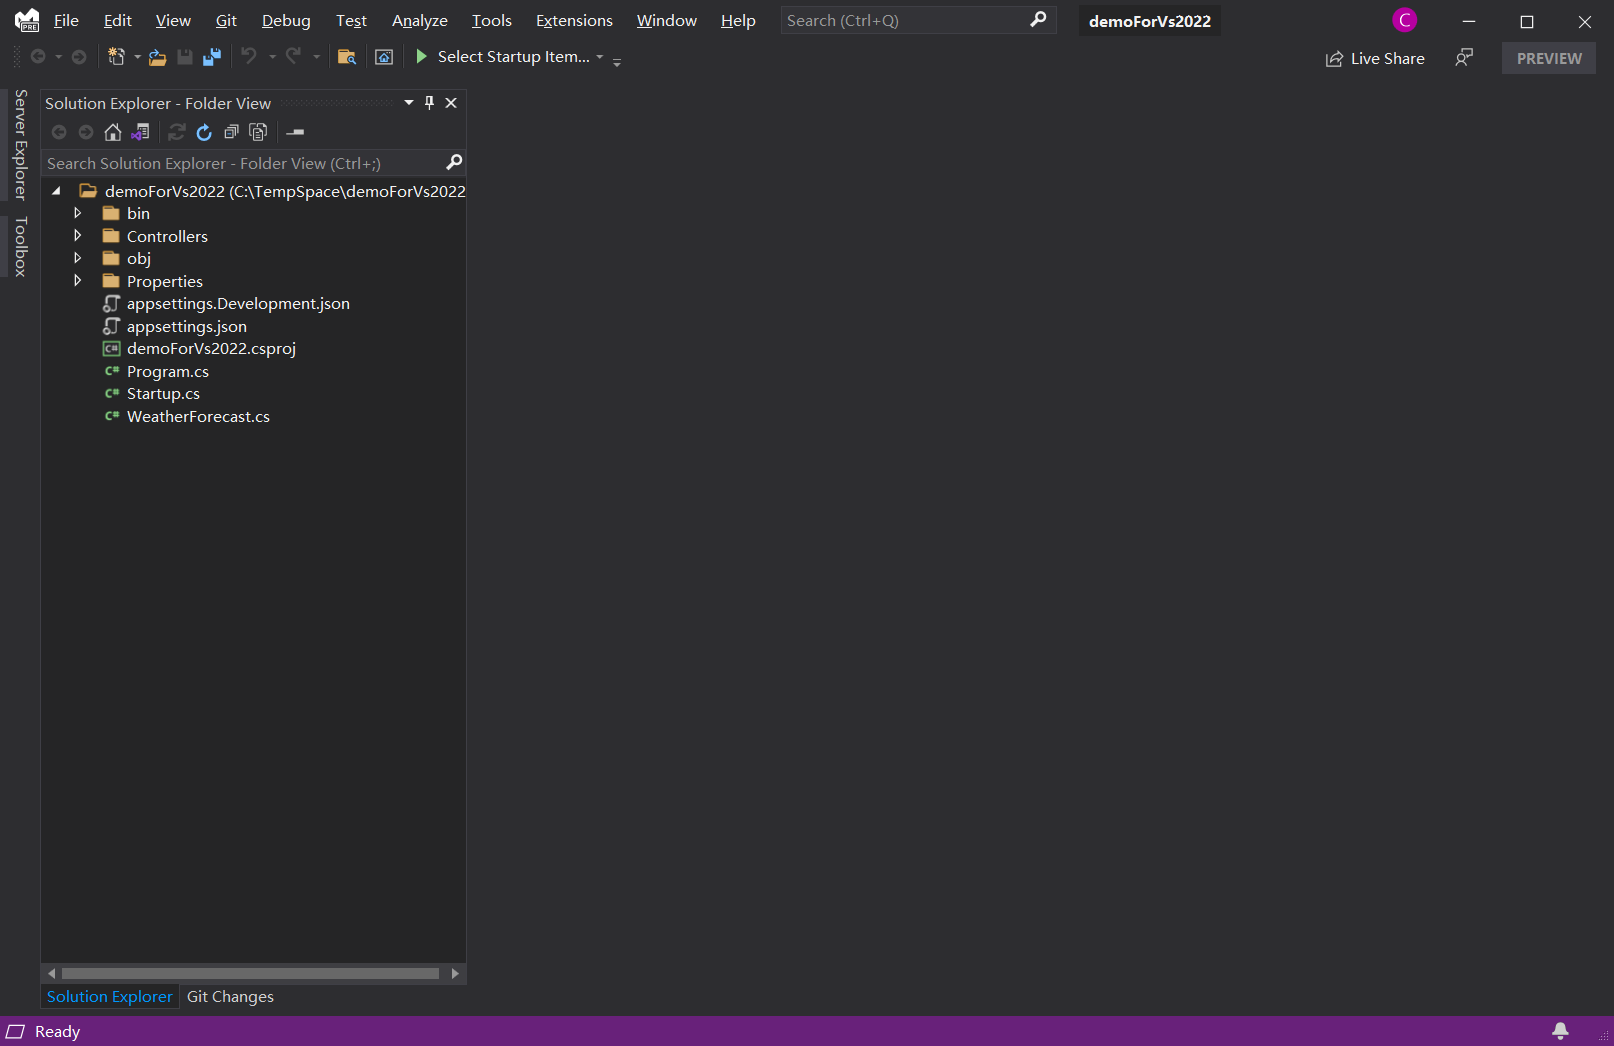The image size is (1614, 1046).
Task: Open the Redo history dropdown arrow
Action: point(316,57)
